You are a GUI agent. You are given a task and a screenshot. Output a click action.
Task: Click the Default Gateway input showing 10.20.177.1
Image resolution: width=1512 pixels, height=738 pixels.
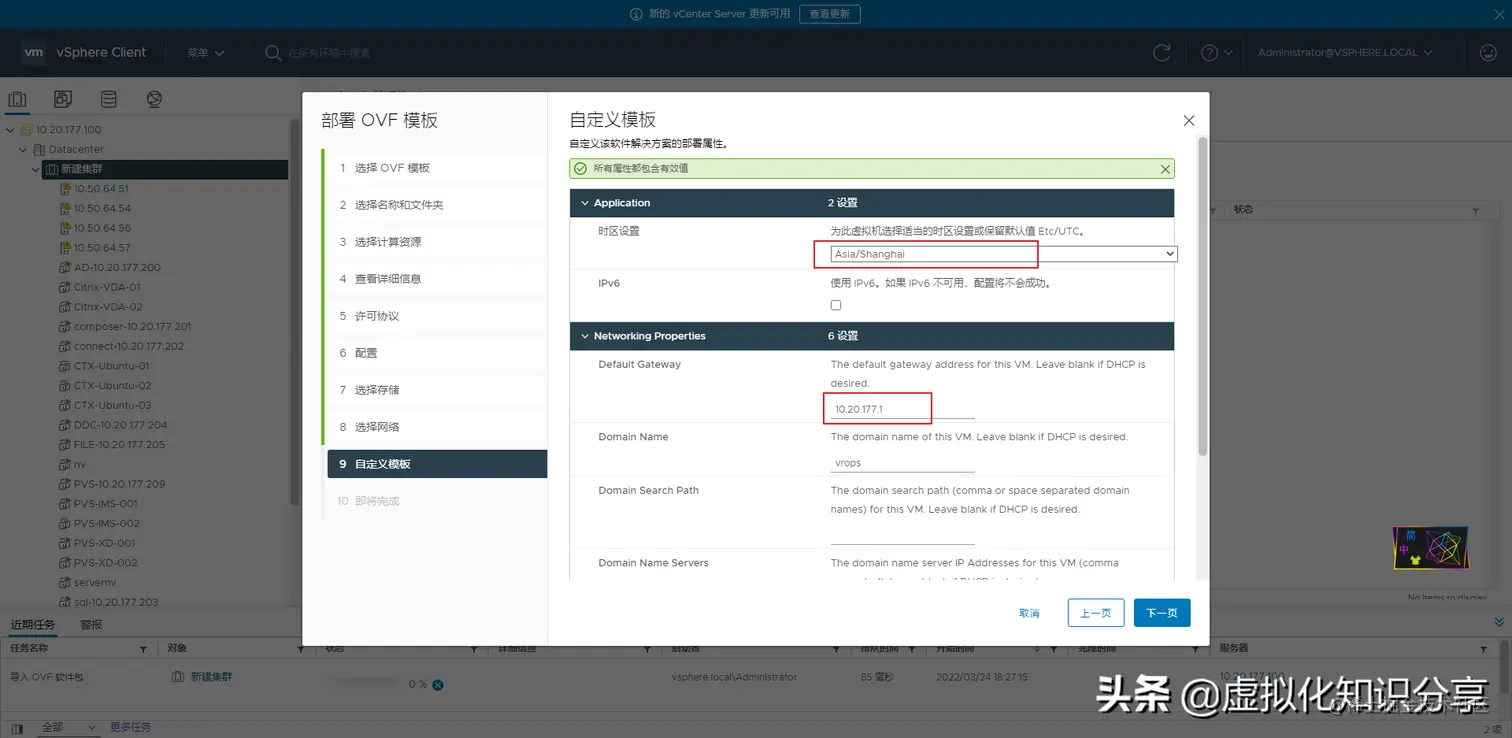876,408
